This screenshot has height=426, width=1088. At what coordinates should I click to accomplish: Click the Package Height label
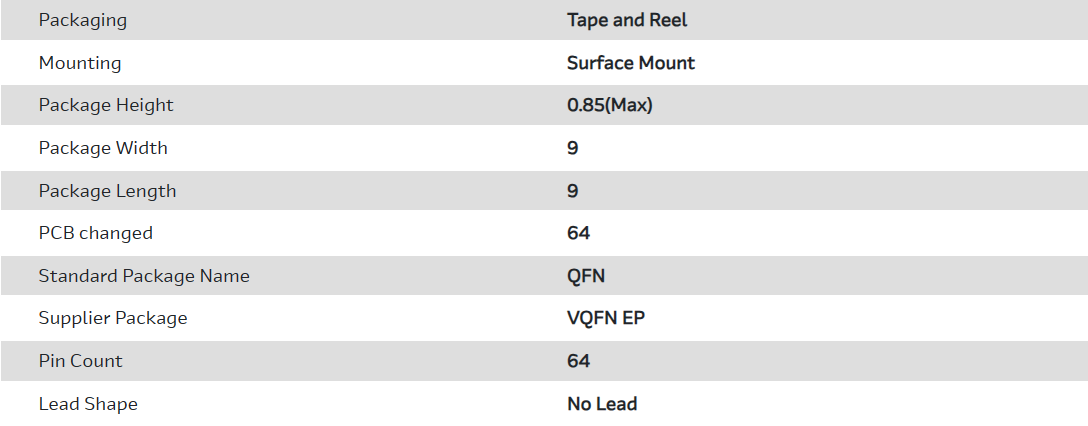(106, 105)
